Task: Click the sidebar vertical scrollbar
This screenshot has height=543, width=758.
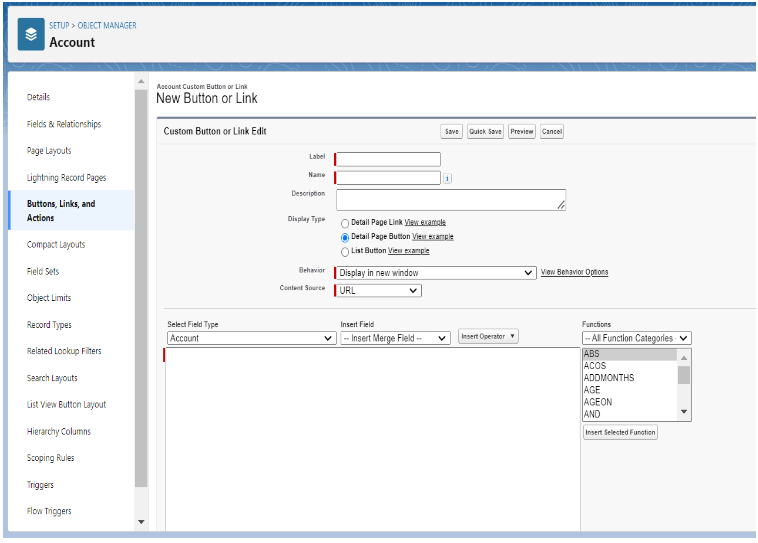Action: coord(141,288)
